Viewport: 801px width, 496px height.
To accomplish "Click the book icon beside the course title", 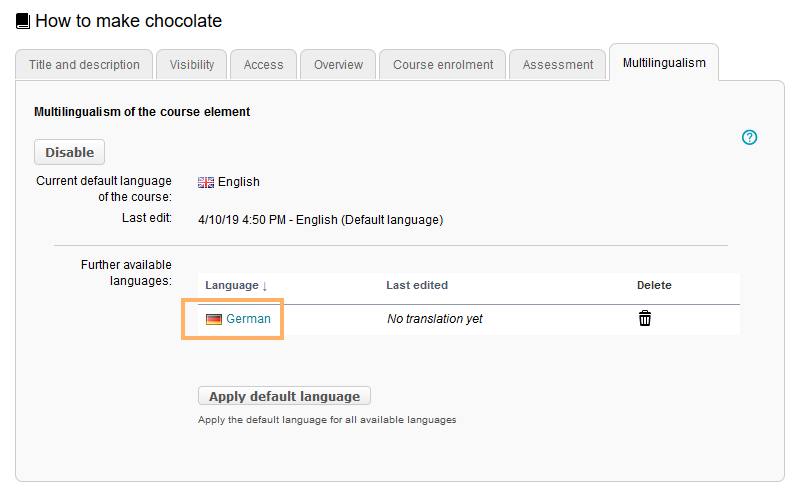I will click(22, 21).
